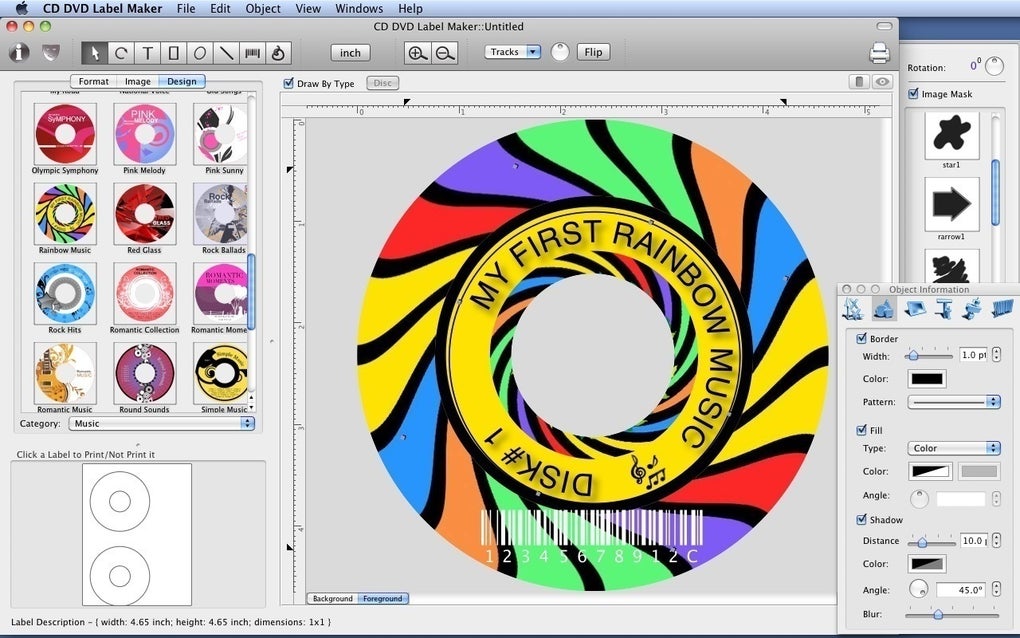Image resolution: width=1020 pixels, height=638 pixels.
Task: Select the Rainbow Music template thumbnail
Action: (x=64, y=214)
